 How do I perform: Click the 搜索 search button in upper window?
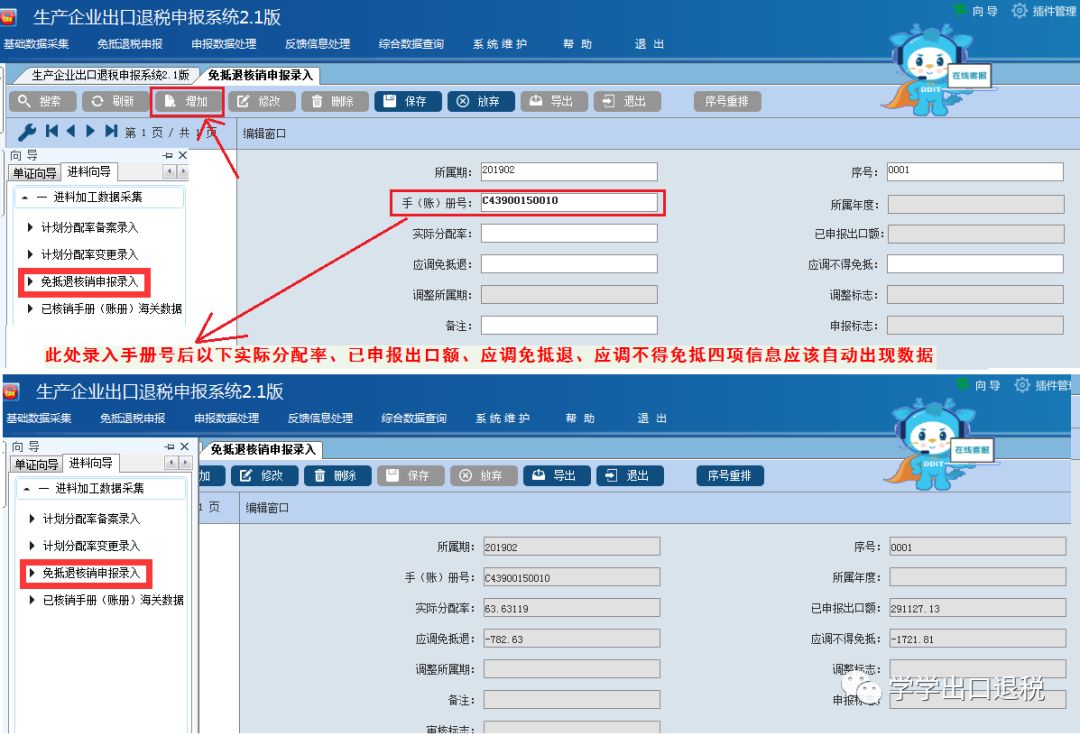pyautogui.click(x=41, y=101)
